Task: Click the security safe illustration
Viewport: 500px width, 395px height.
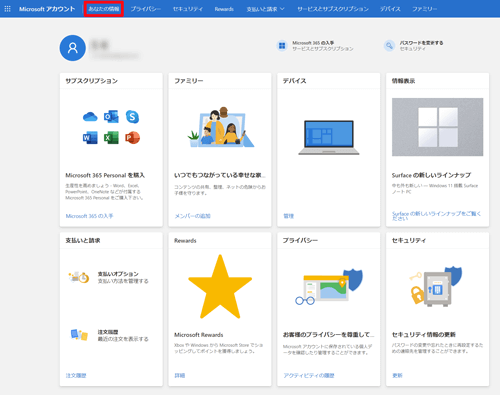Action: point(436,286)
